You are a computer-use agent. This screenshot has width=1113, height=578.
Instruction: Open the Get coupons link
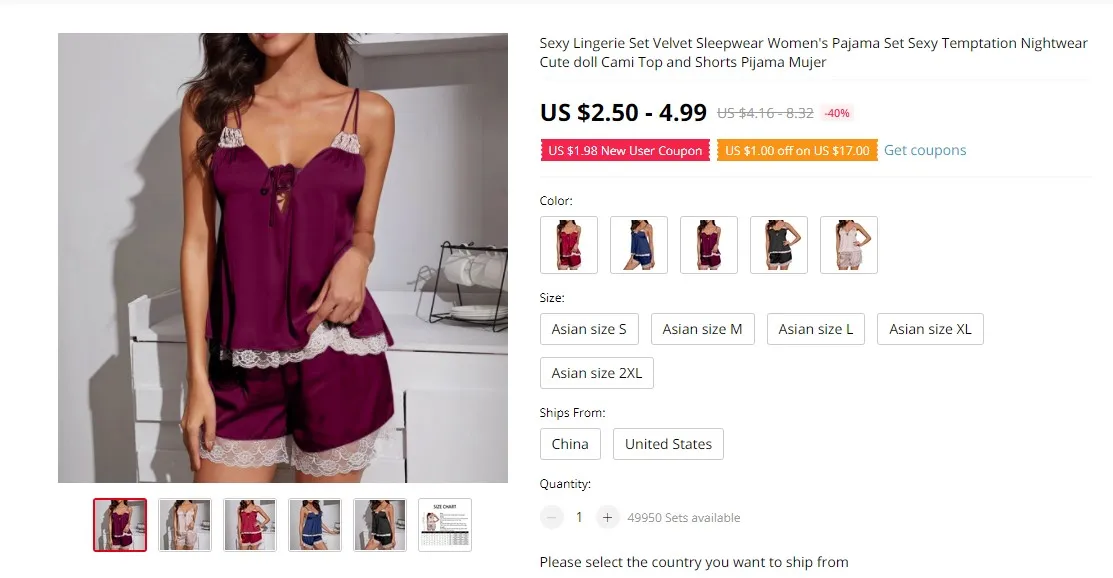click(925, 151)
